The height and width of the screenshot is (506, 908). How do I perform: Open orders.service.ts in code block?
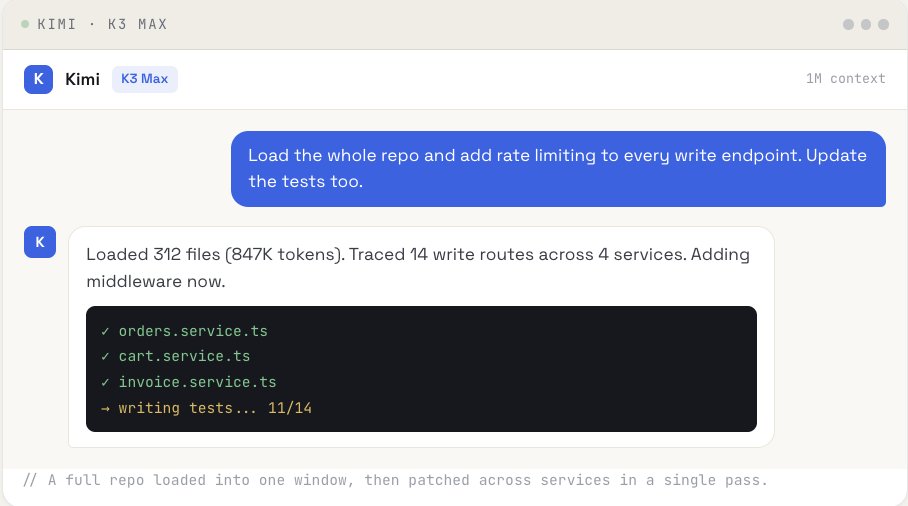pos(193,331)
